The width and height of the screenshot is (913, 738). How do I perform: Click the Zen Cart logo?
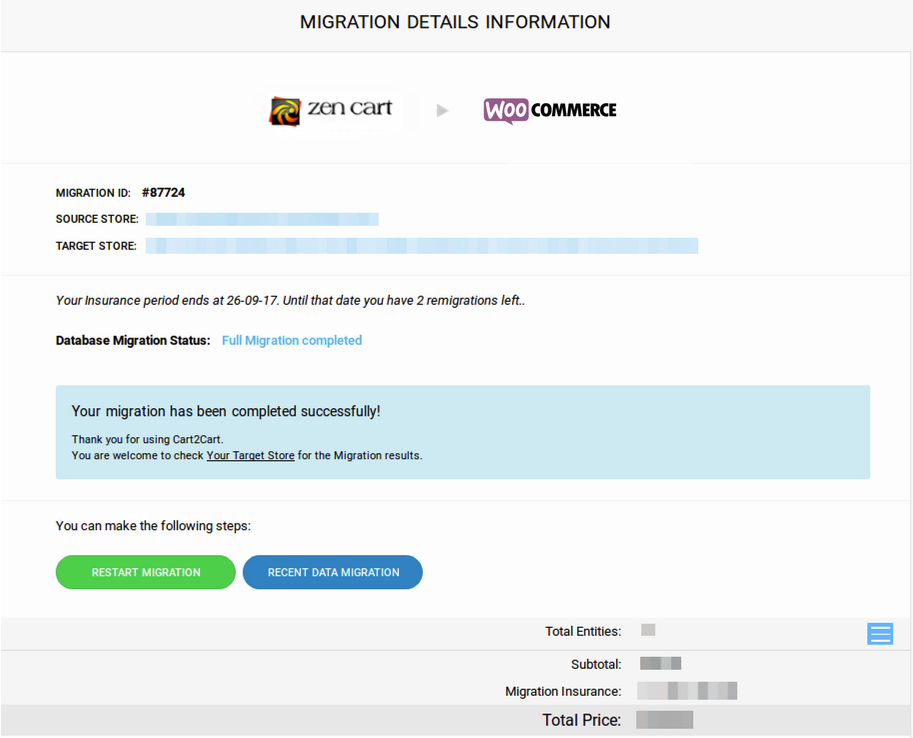(x=331, y=110)
